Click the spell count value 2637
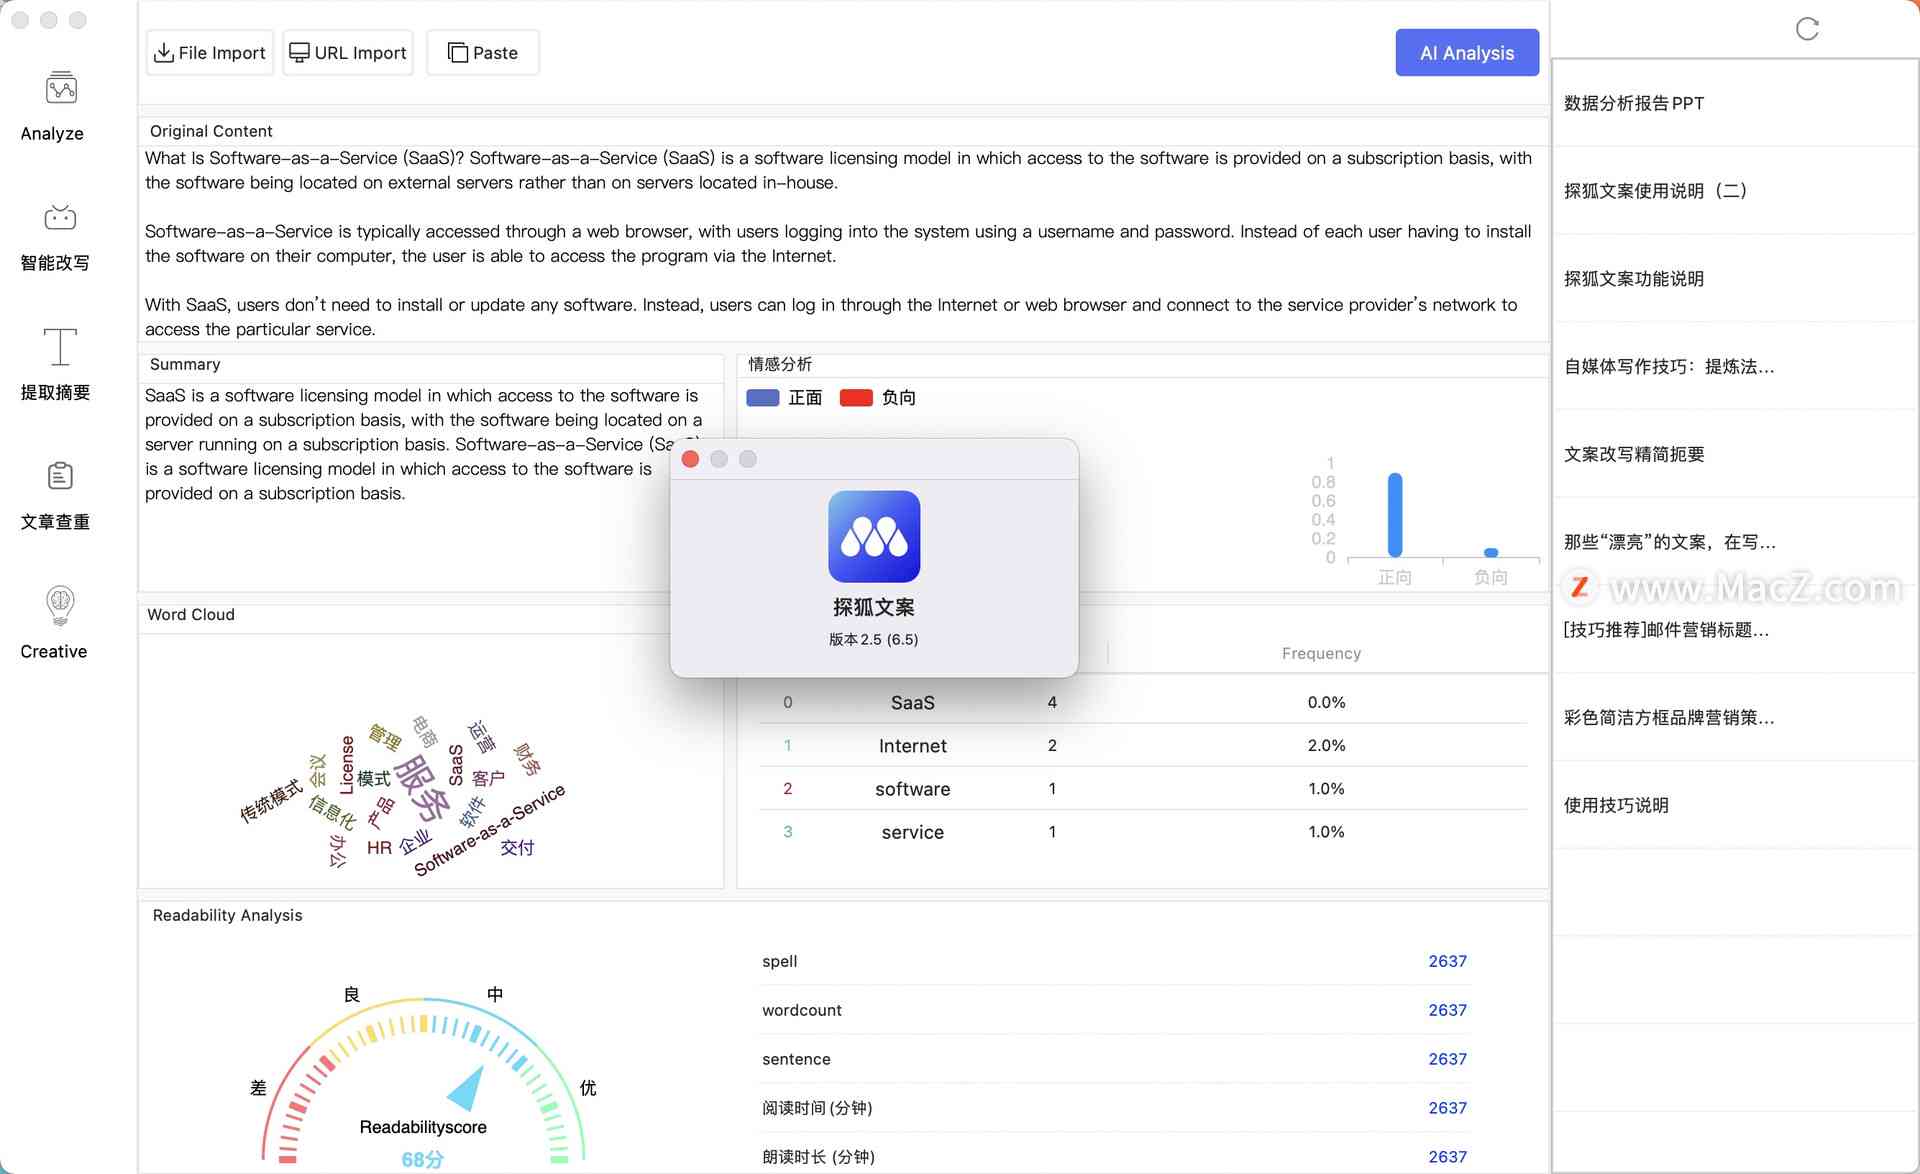This screenshot has width=1920, height=1174. [1445, 960]
